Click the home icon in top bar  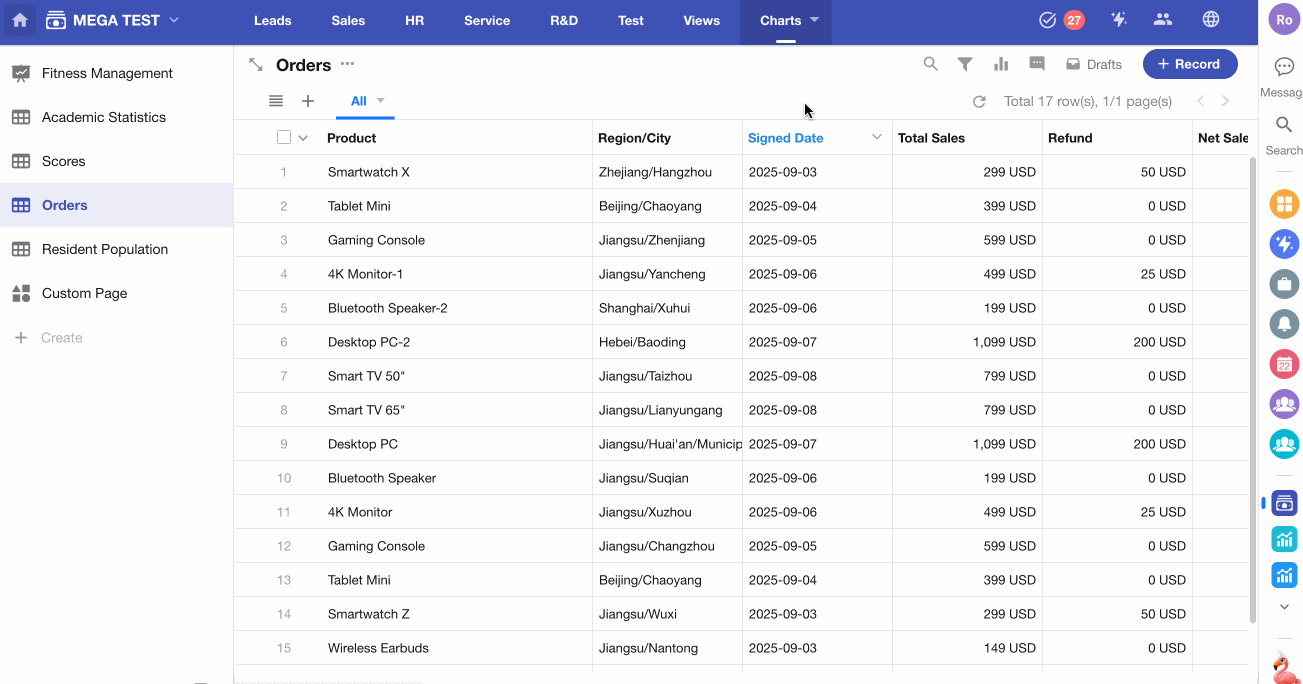[x=20, y=20]
